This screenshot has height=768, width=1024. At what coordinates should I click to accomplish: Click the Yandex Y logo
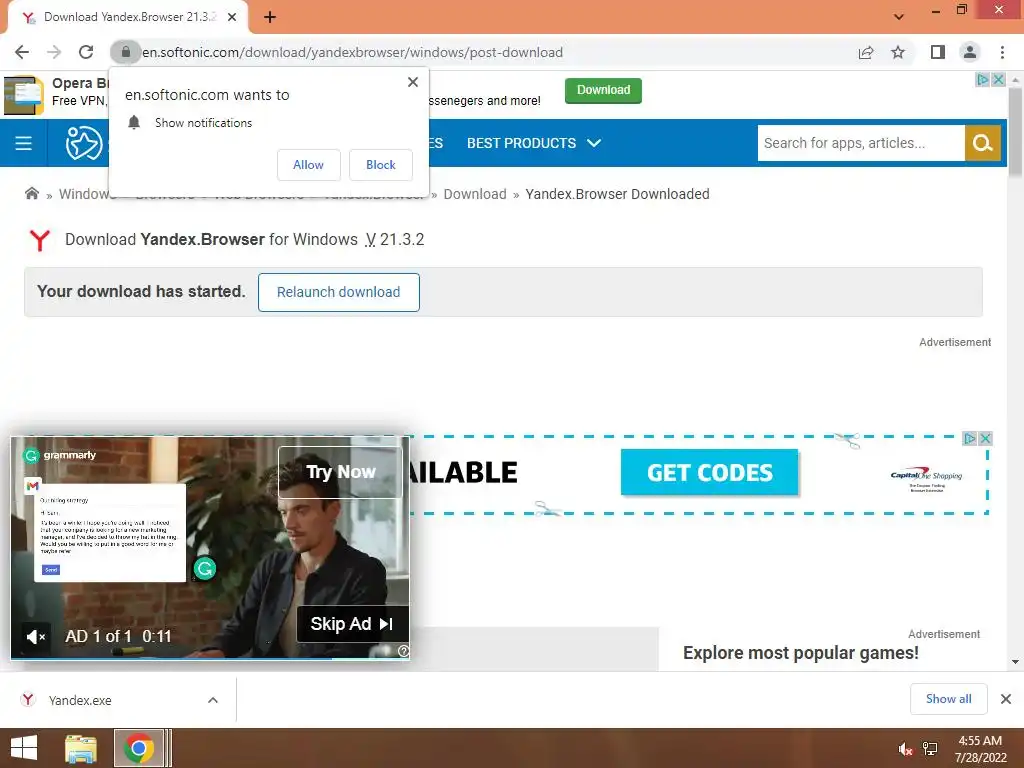39,240
